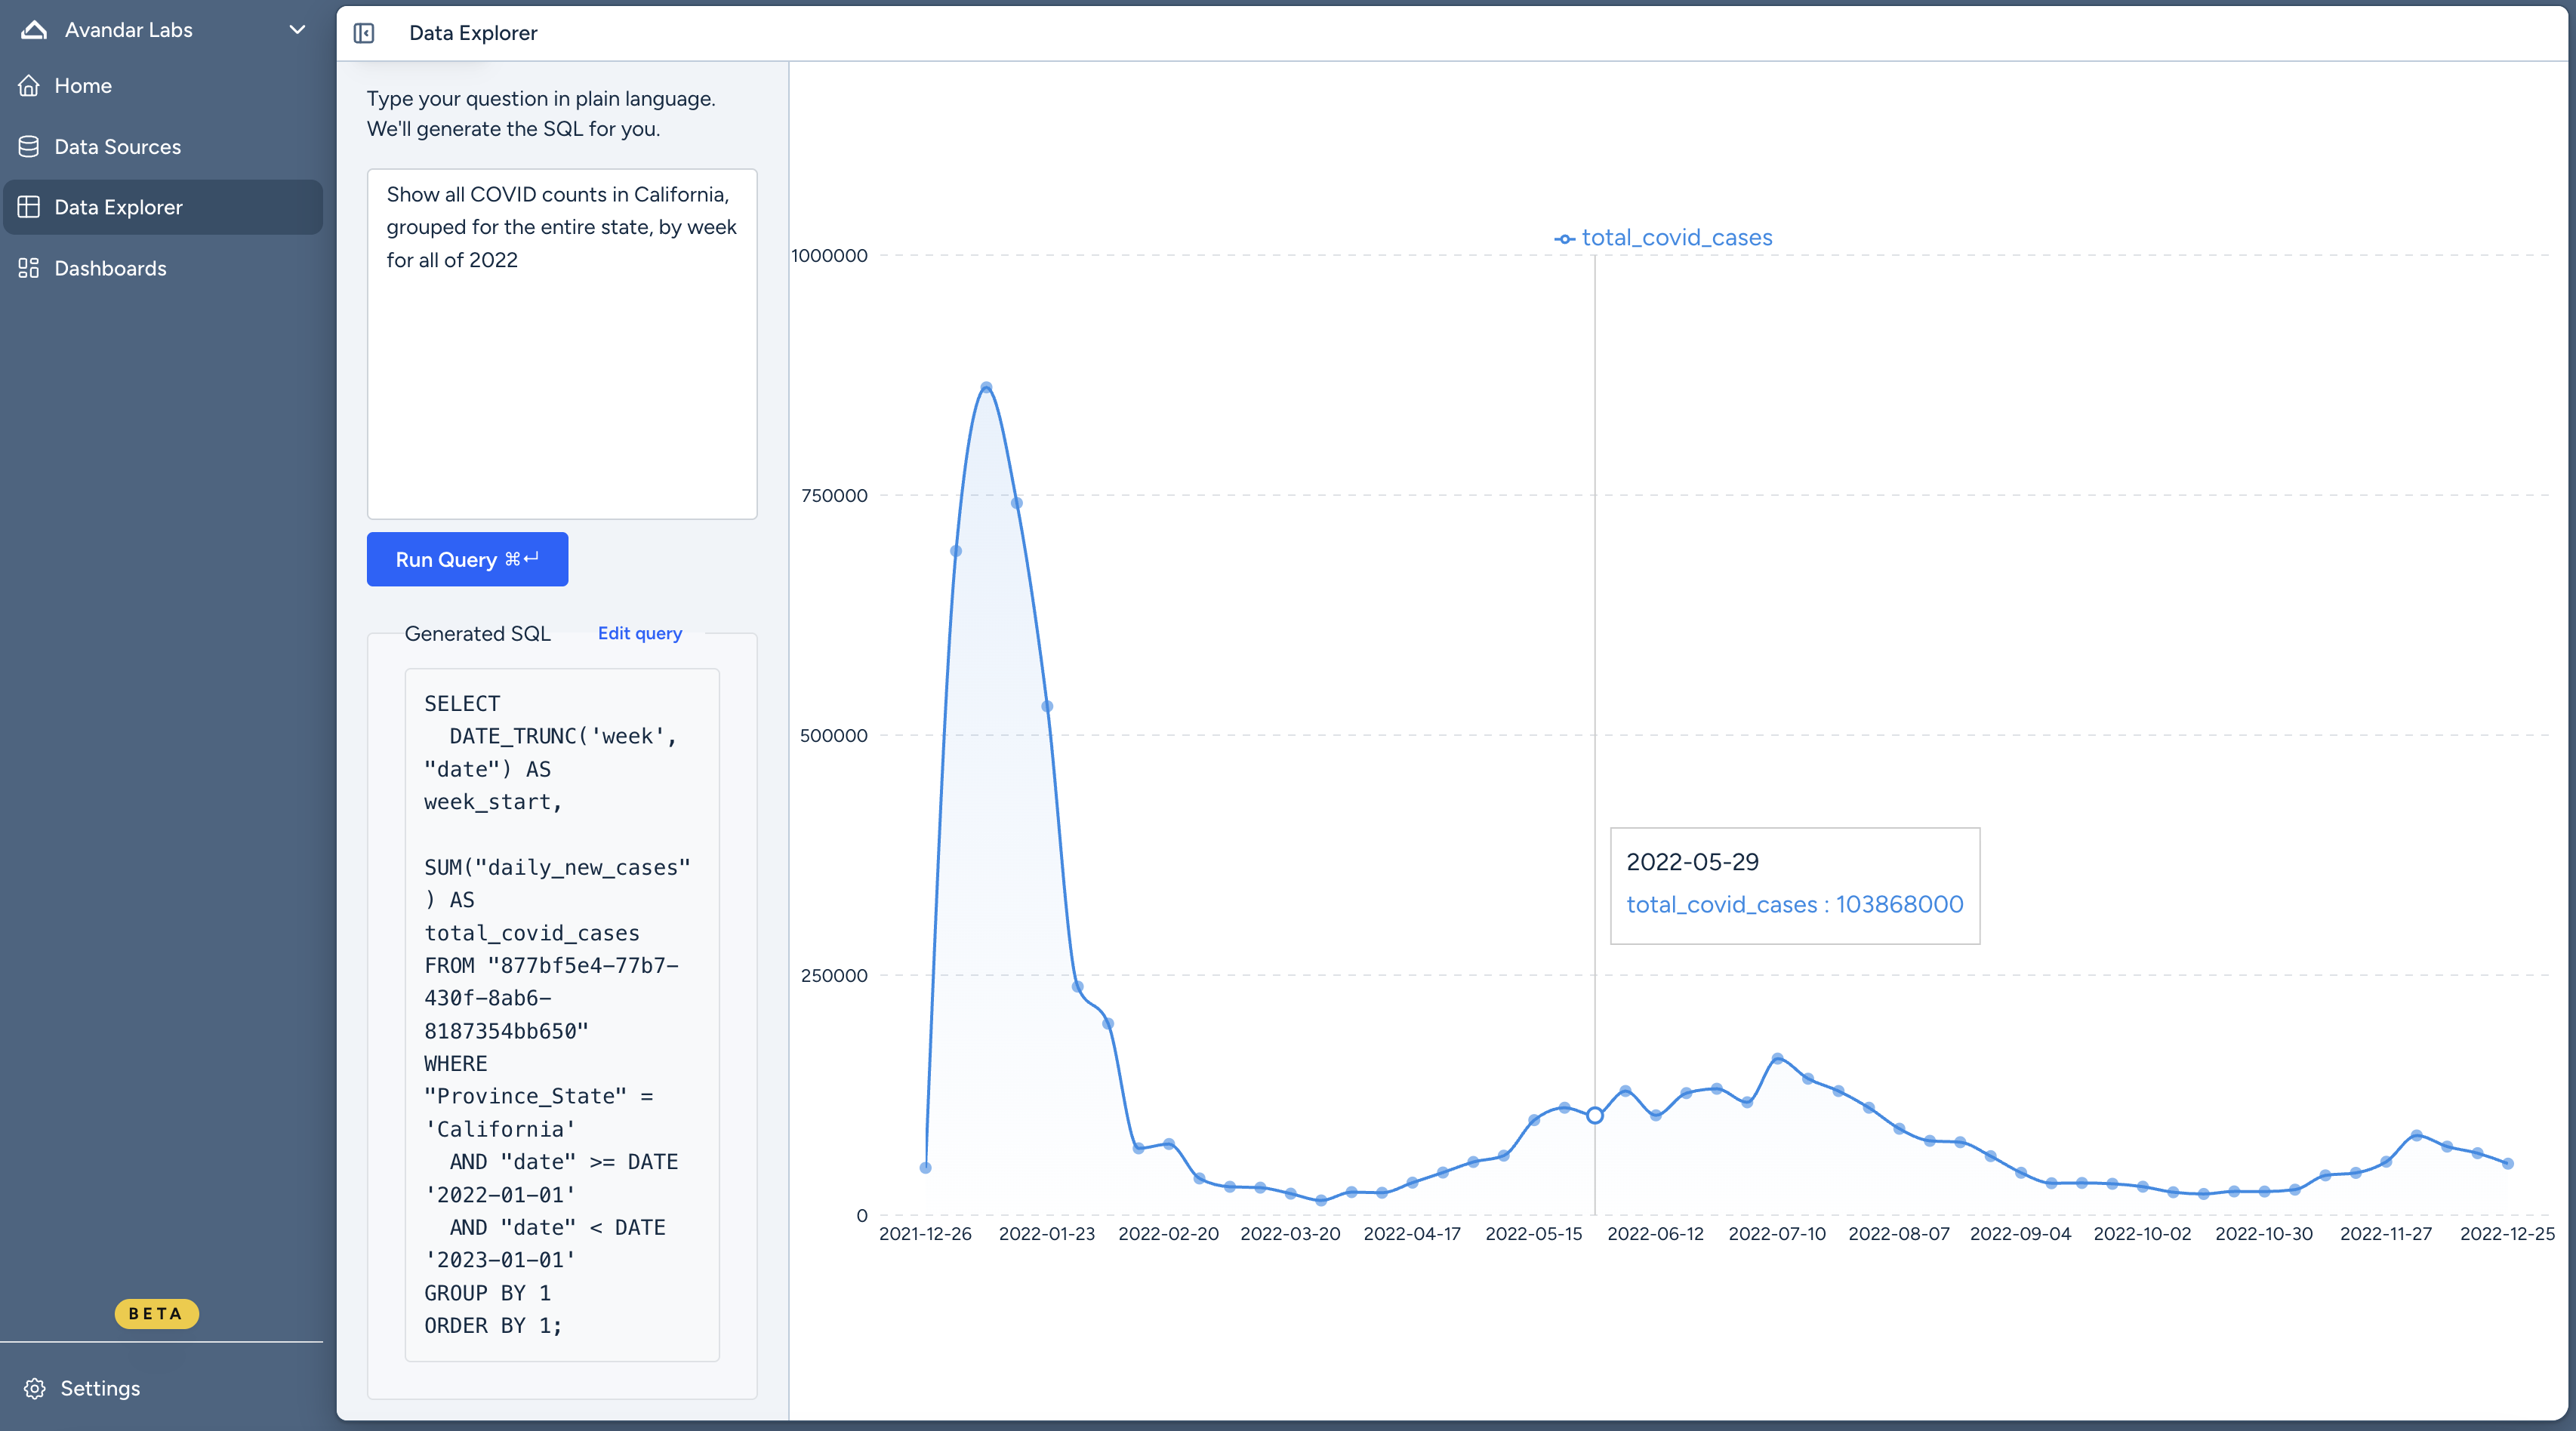Screen dimensions: 2576x1431
Task: Click the Home house icon
Action: pyautogui.click(x=29, y=85)
